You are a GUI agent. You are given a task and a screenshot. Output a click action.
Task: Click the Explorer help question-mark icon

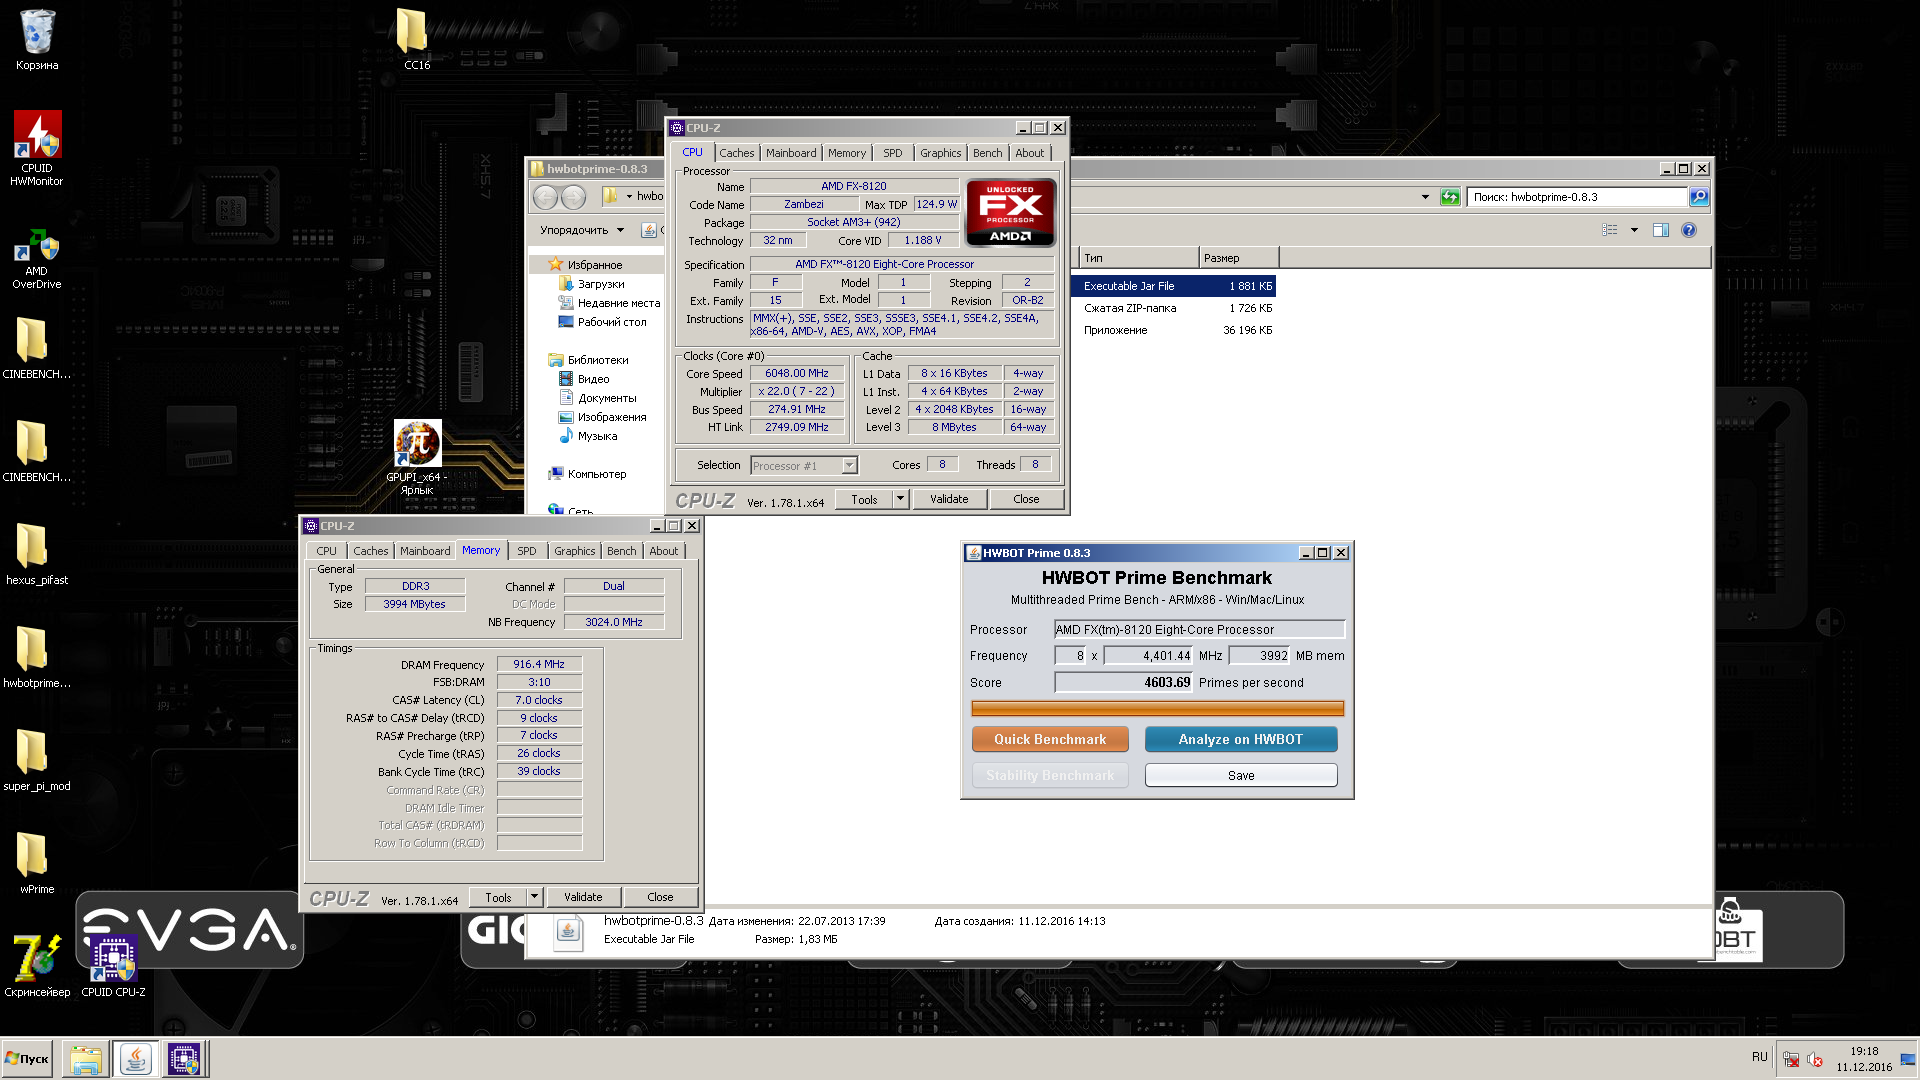[x=1689, y=230]
